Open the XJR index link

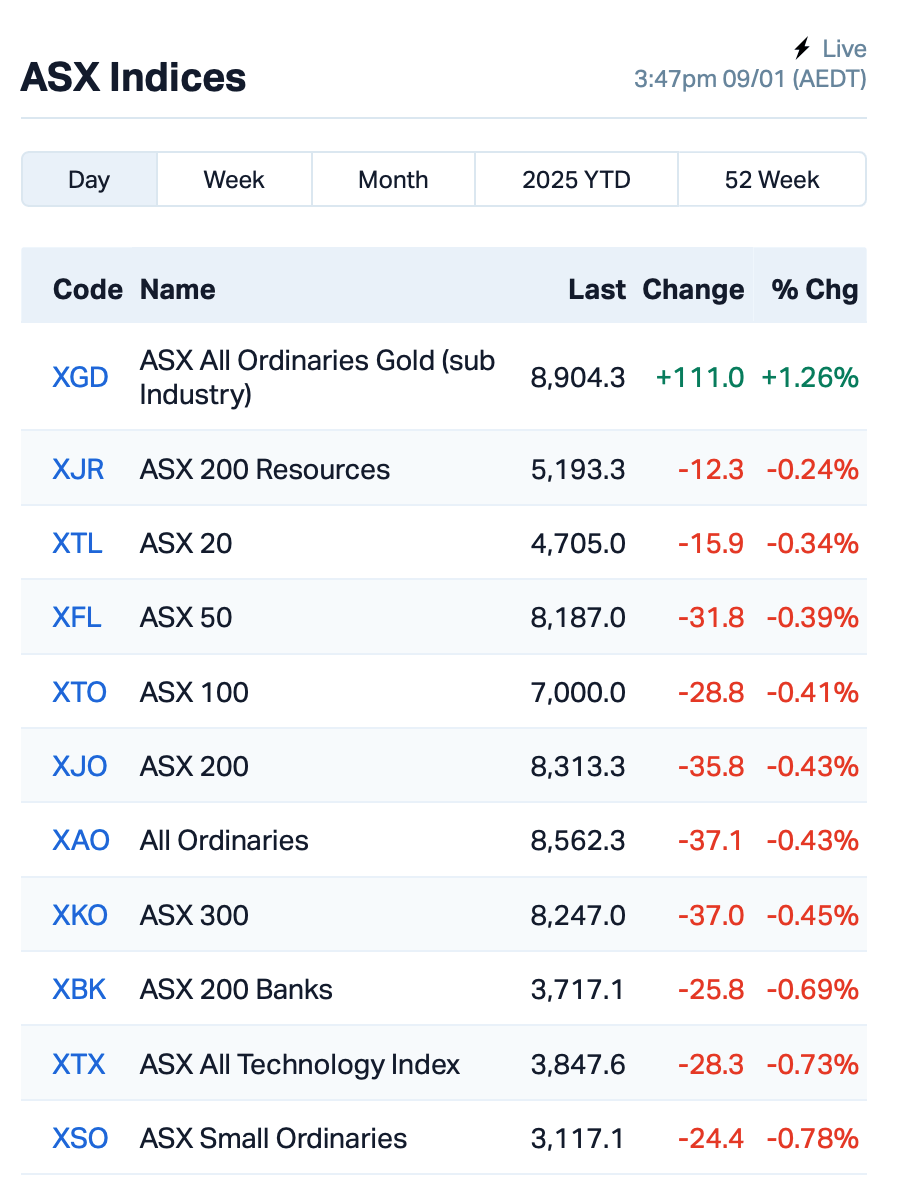click(x=78, y=469)
